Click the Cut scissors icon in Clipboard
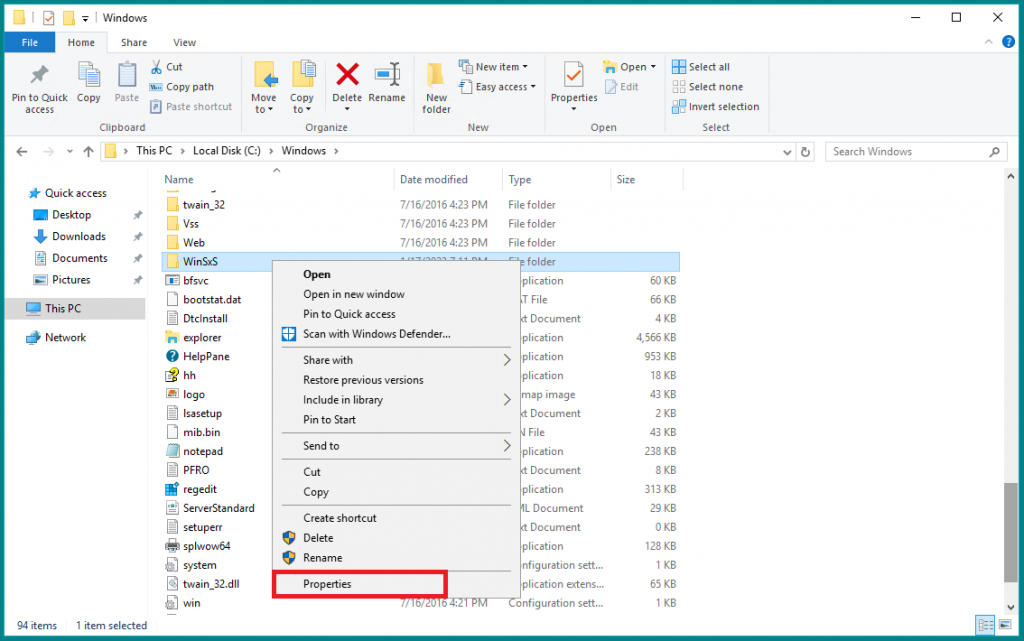1024x641 pixels. click(156, 67)
